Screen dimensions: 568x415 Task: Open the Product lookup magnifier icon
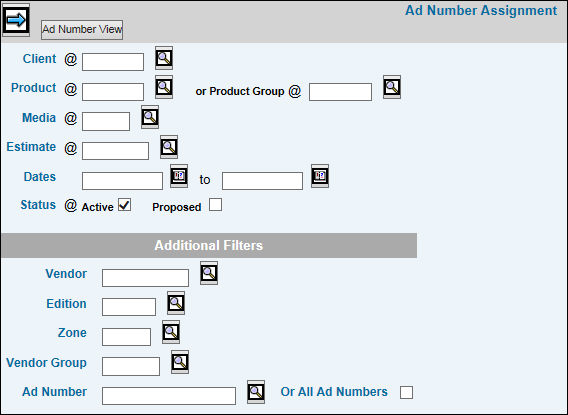164,87
